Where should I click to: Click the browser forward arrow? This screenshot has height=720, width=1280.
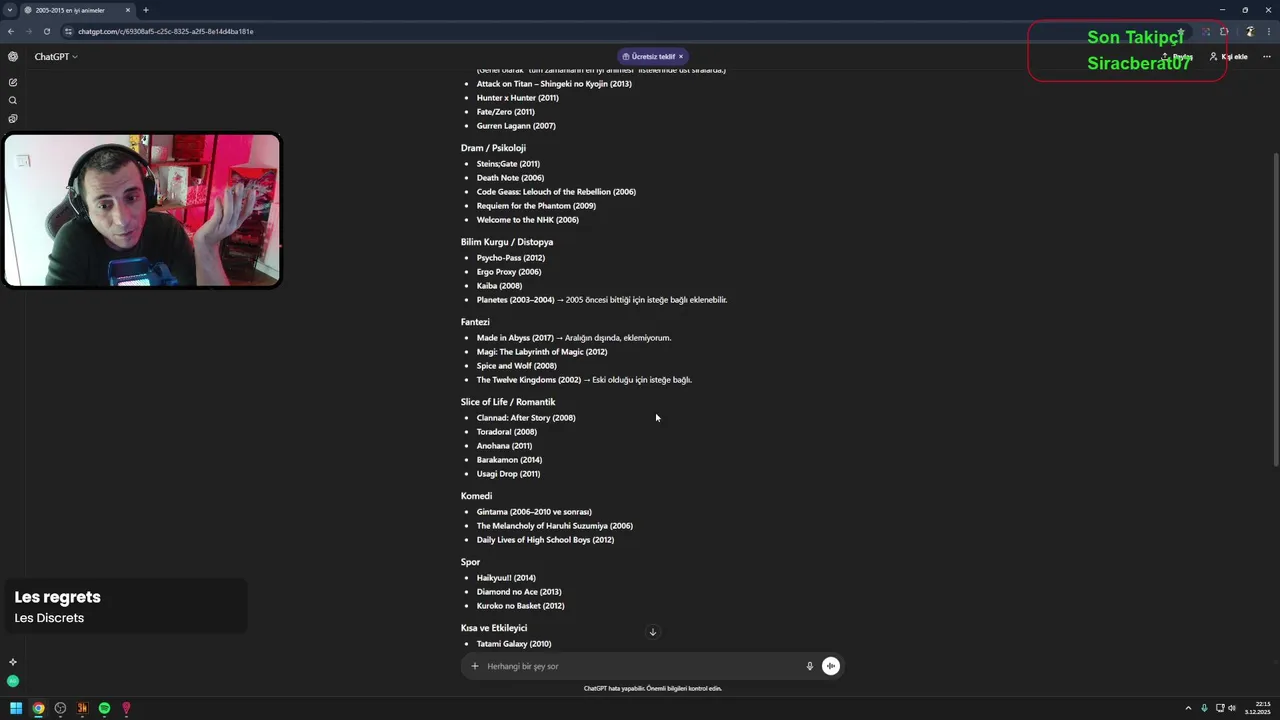pyautogui.click(x=28, y=31)
